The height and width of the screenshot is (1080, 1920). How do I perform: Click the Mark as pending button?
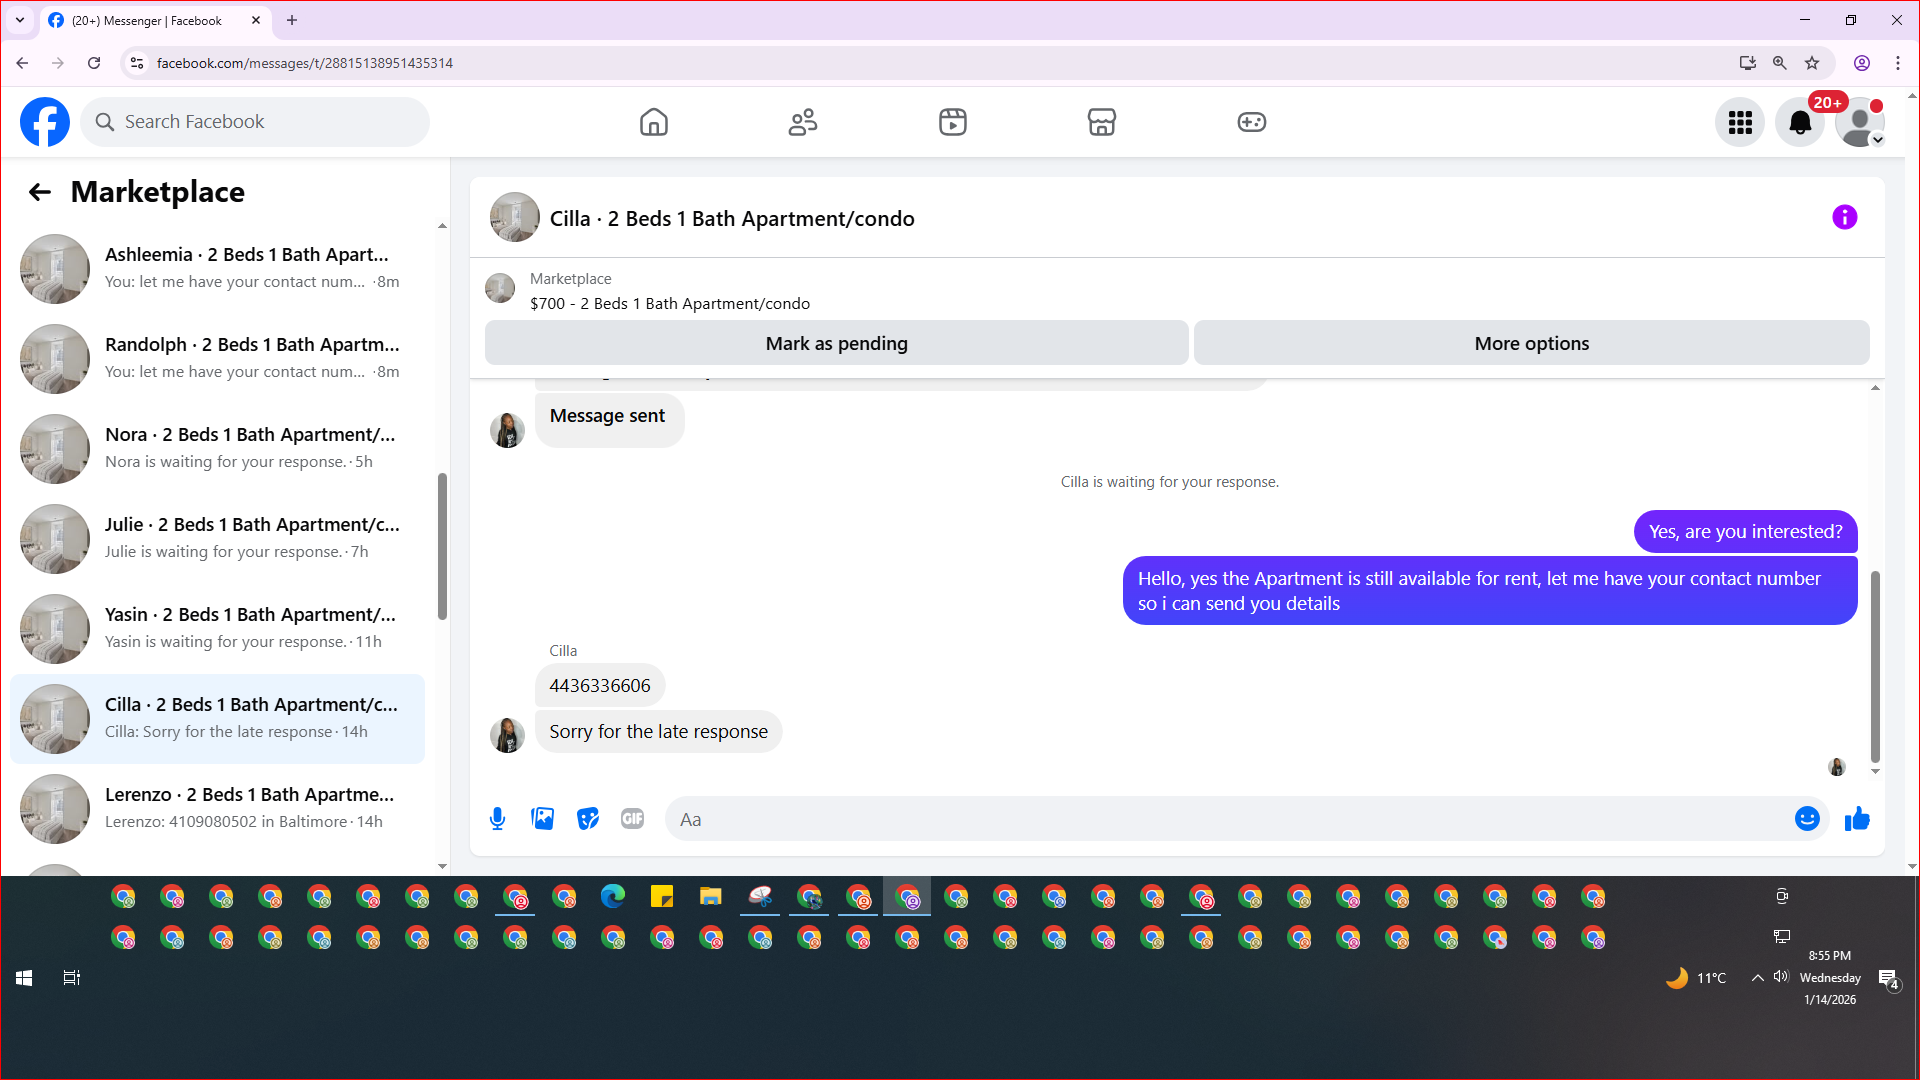pos(836,343)
